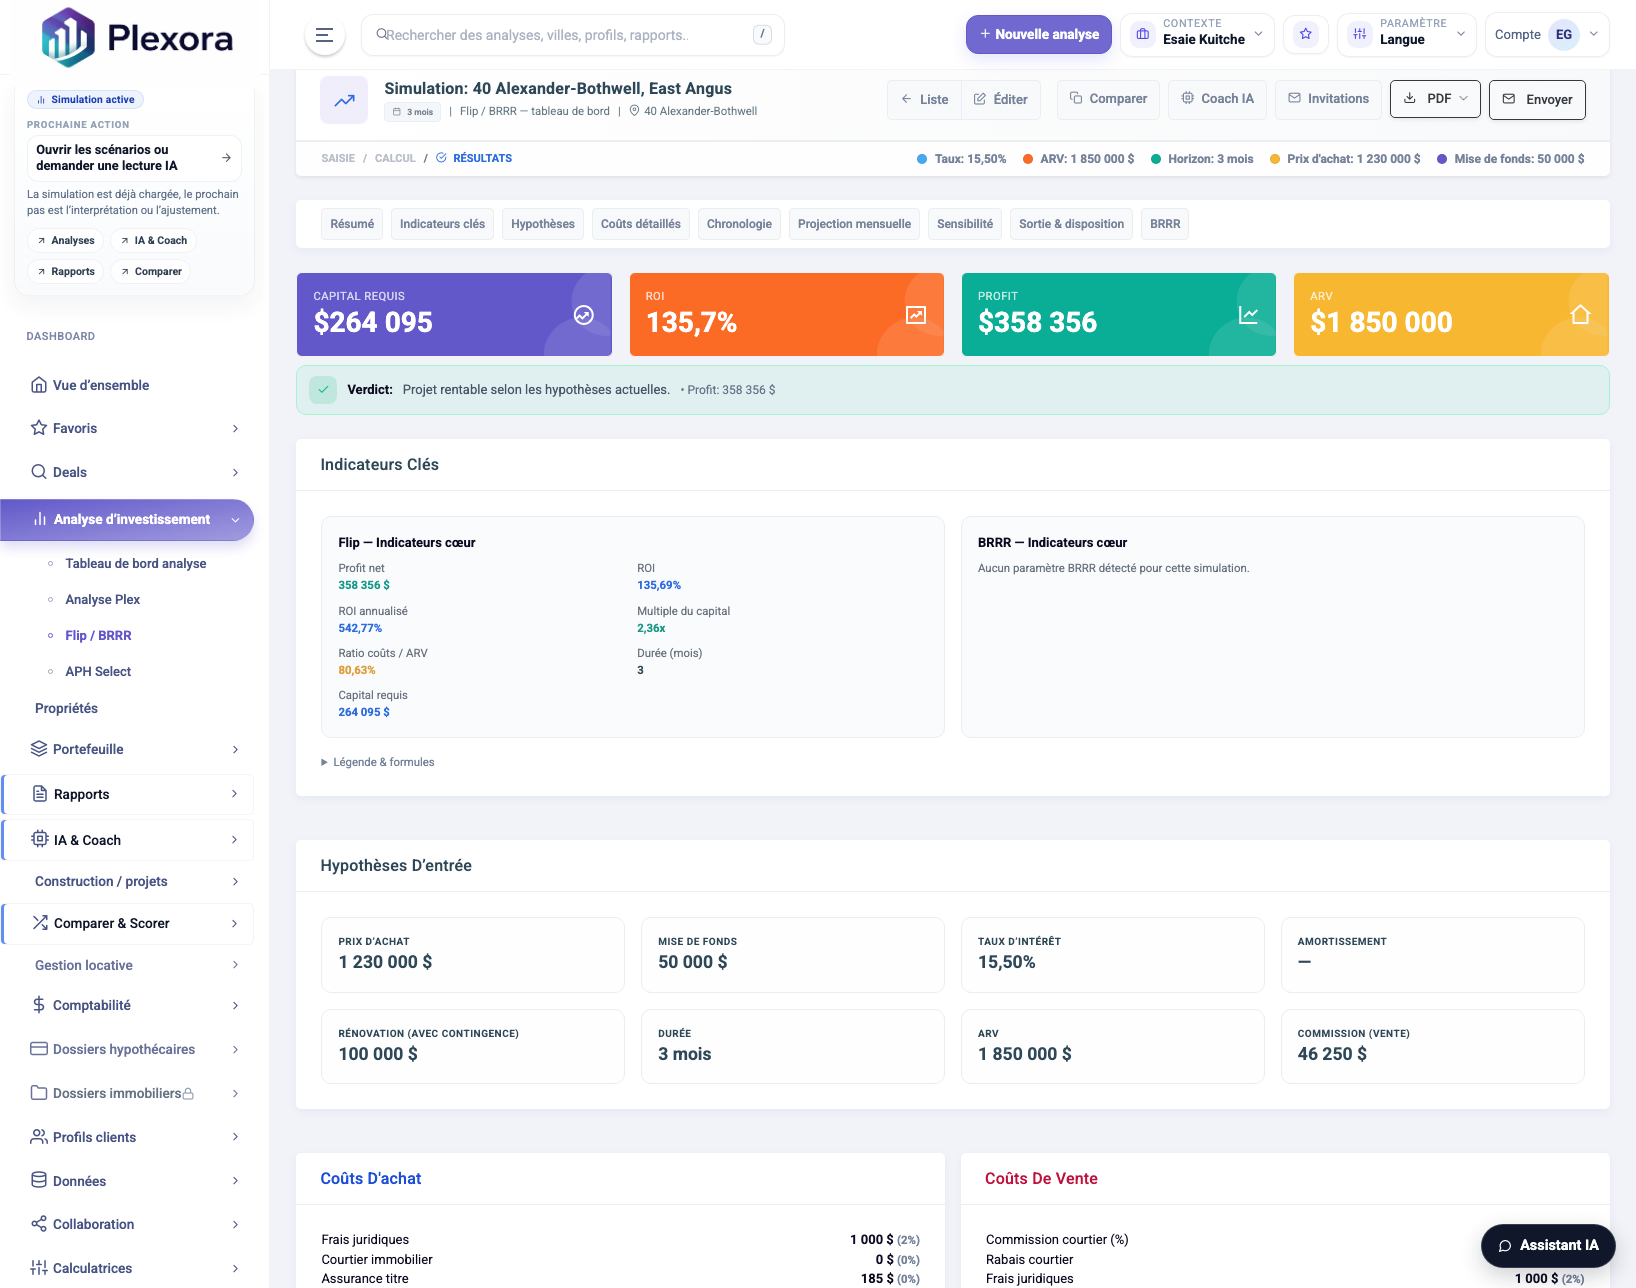Click the Nouvelle analyse button
Image resolution: width=1636 pixels, height=1288 pixels.
click(x=1038, y=35)
